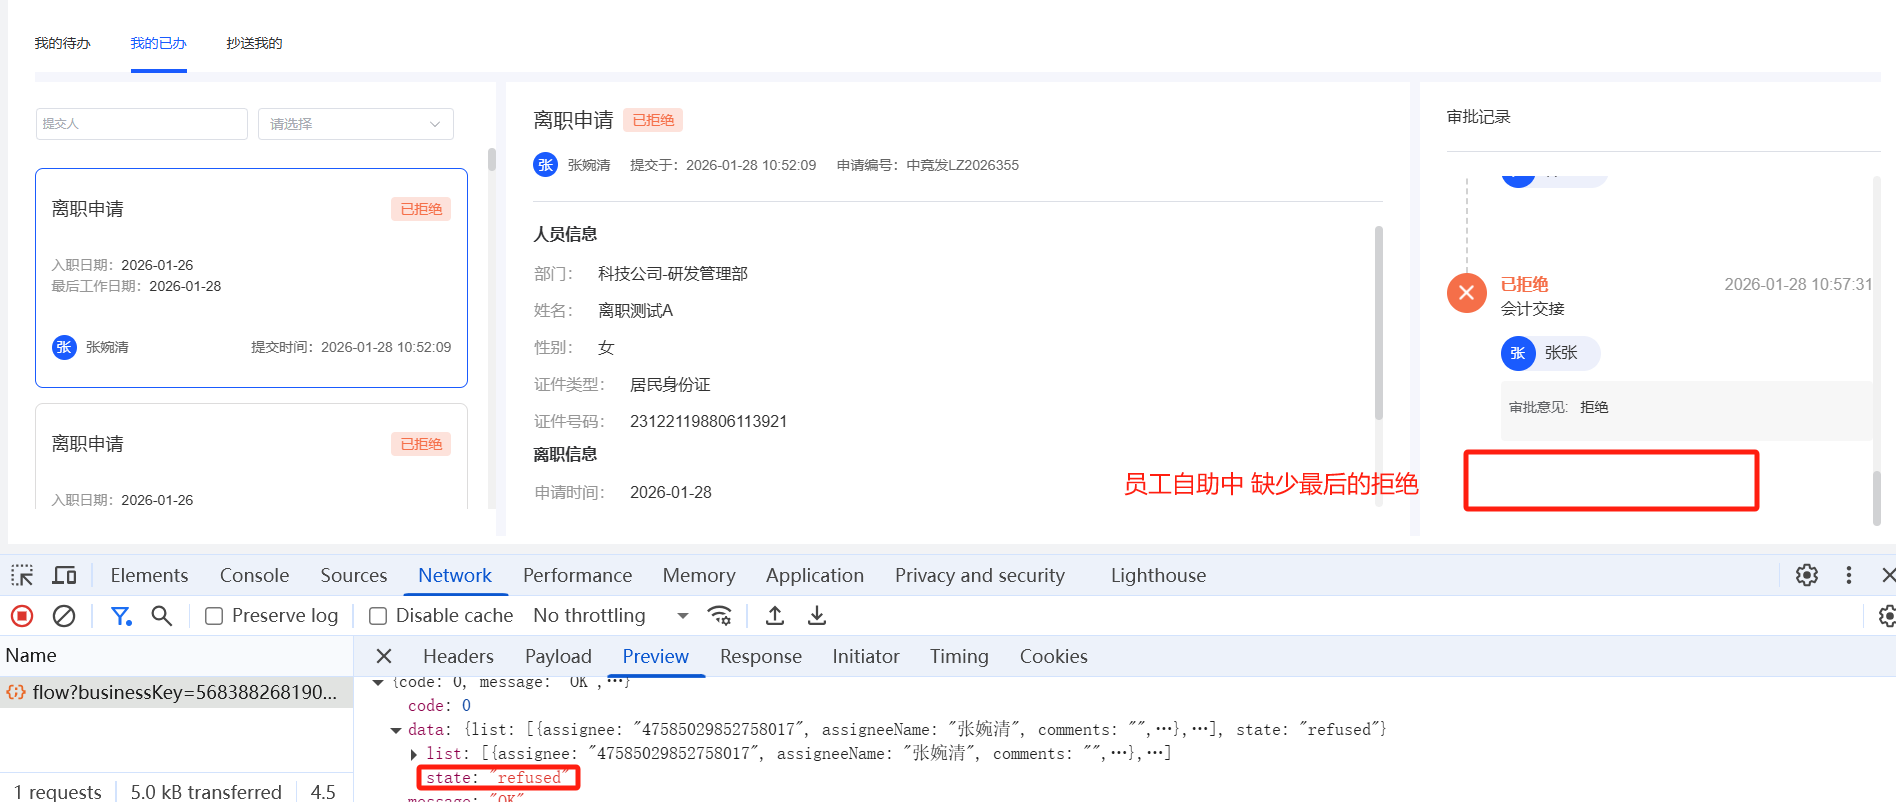Show request Headers tab
1896x802 pixels.
pos(458,656)
